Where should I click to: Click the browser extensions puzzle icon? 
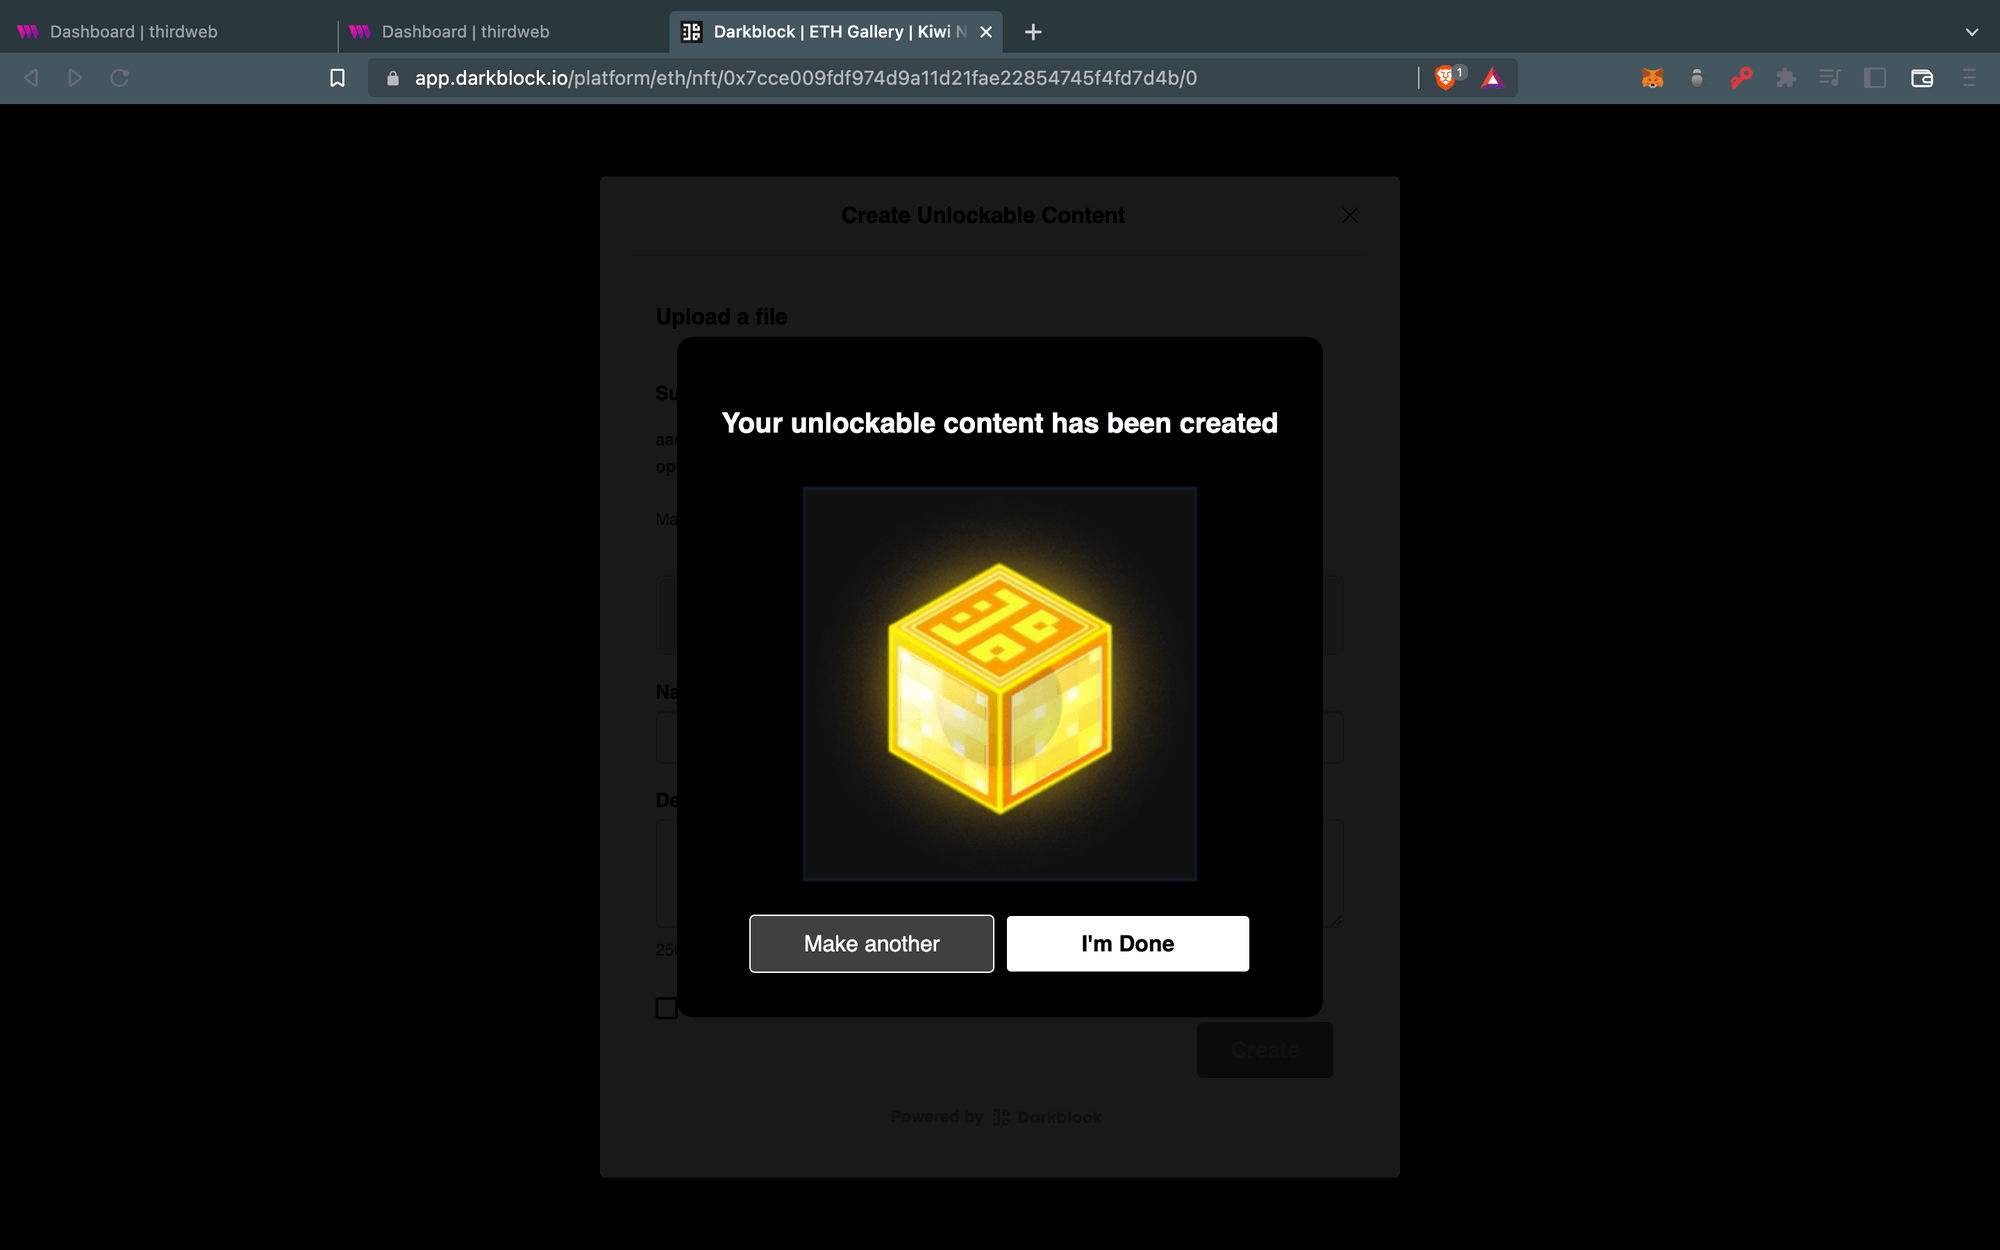click(x=1787, y=78)
